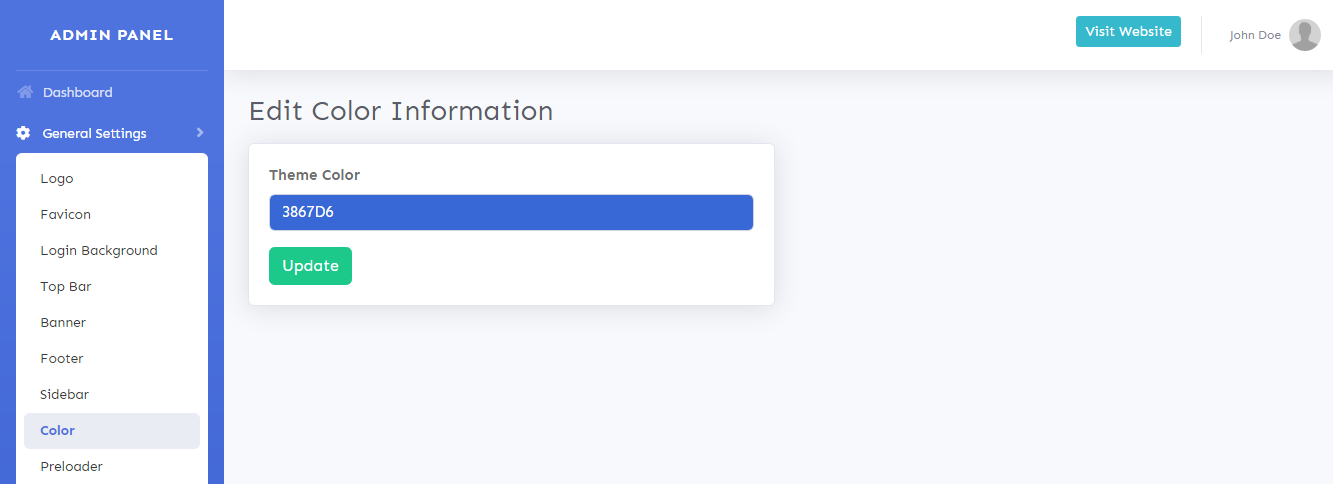Open the Sidebar settings page
Viewport: 1333px width, 484px height.
64,394
